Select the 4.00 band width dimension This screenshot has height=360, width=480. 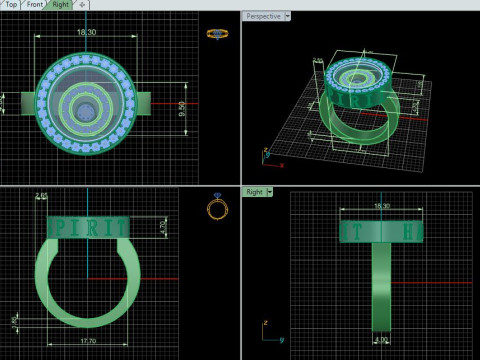(381, 340)
